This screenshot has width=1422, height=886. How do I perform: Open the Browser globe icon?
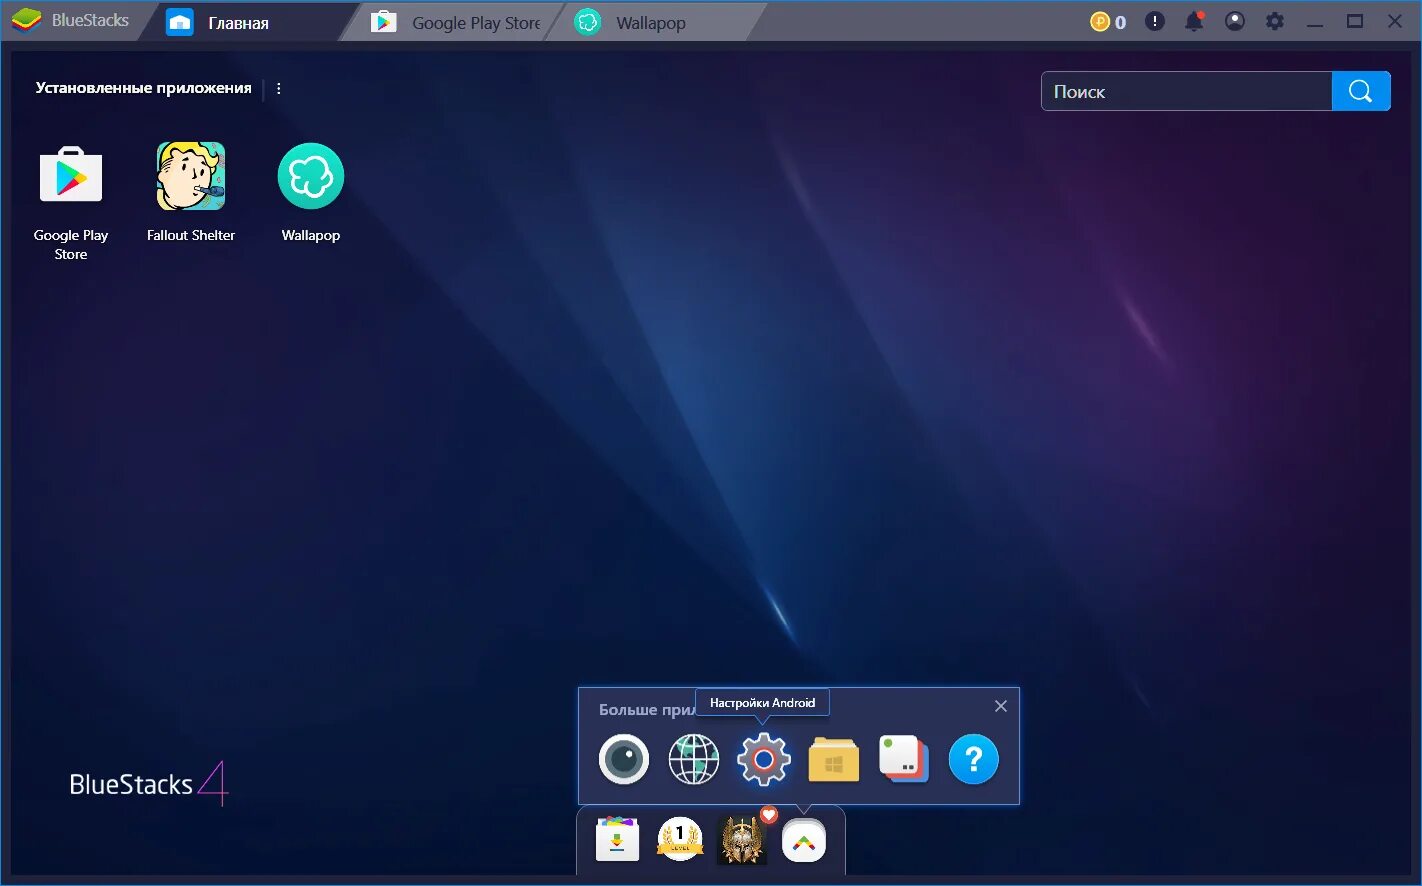pos(694,760)
